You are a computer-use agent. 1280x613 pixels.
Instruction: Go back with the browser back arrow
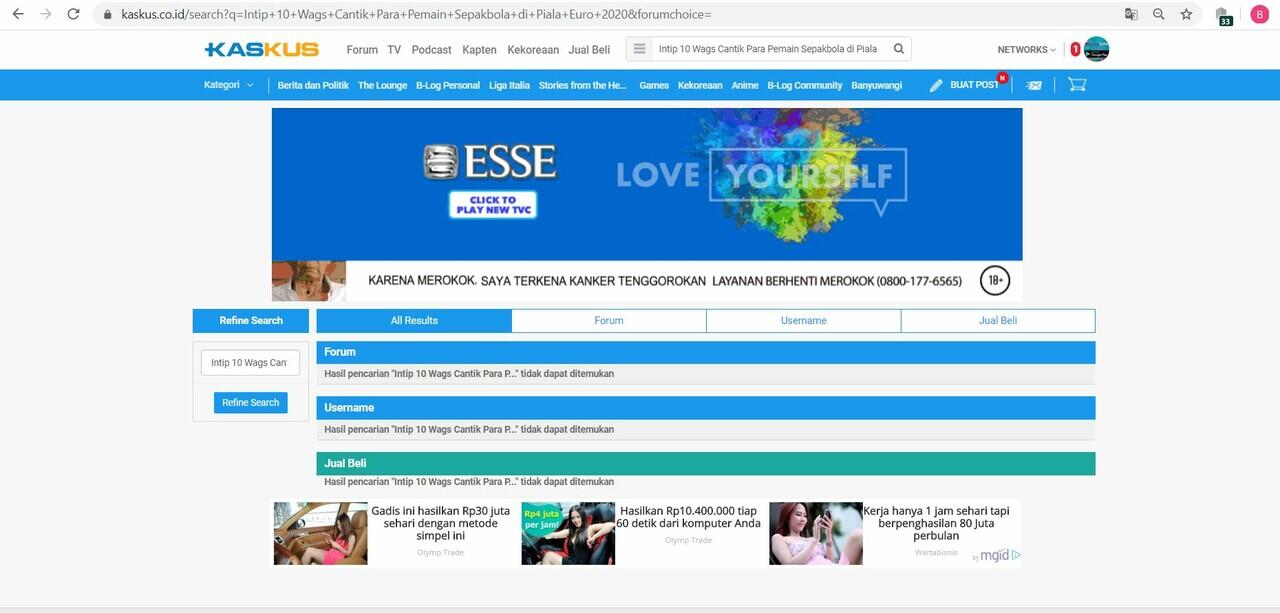(x=17, y=14)
